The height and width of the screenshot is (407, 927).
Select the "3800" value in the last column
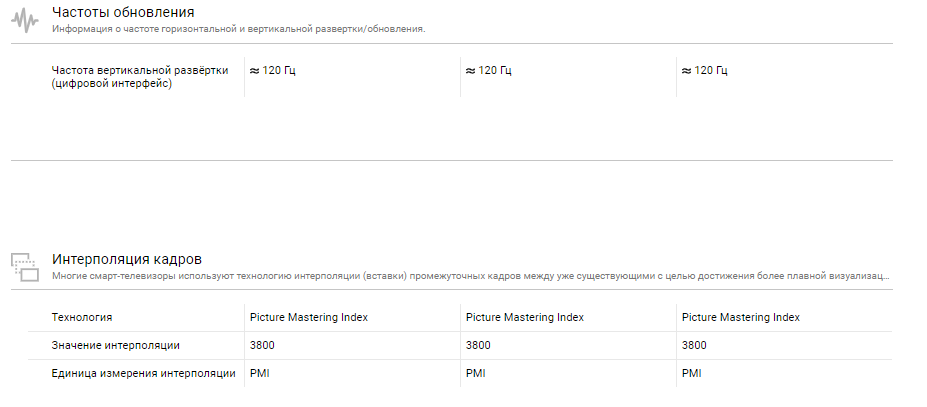click(694, 345)
